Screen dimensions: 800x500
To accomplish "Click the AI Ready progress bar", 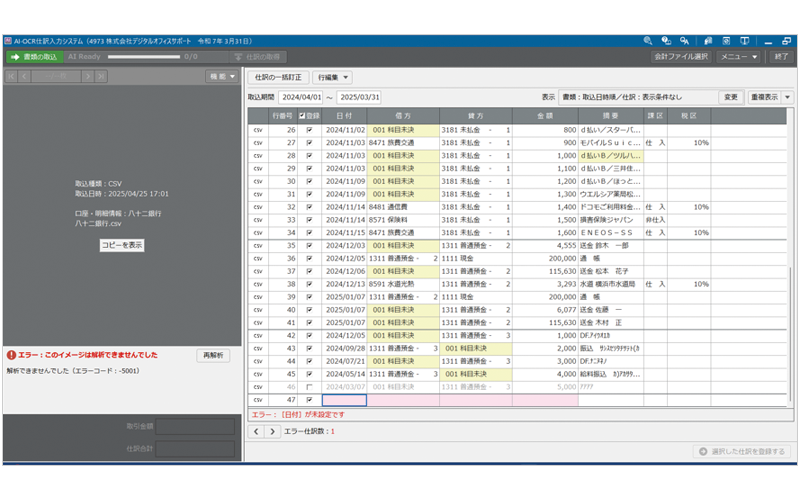I will pyautogui.click(x=150, y=57).
